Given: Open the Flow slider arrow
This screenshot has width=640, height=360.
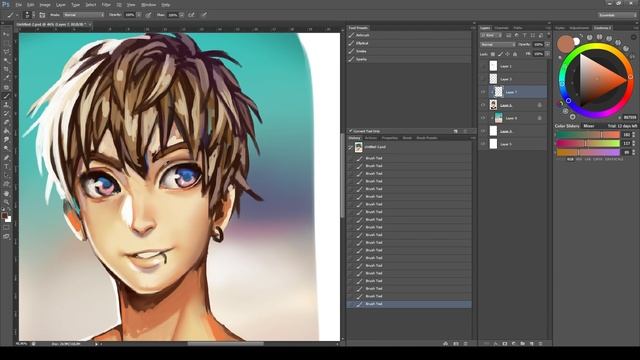Looking at the screenshot, I should (182, 15).
